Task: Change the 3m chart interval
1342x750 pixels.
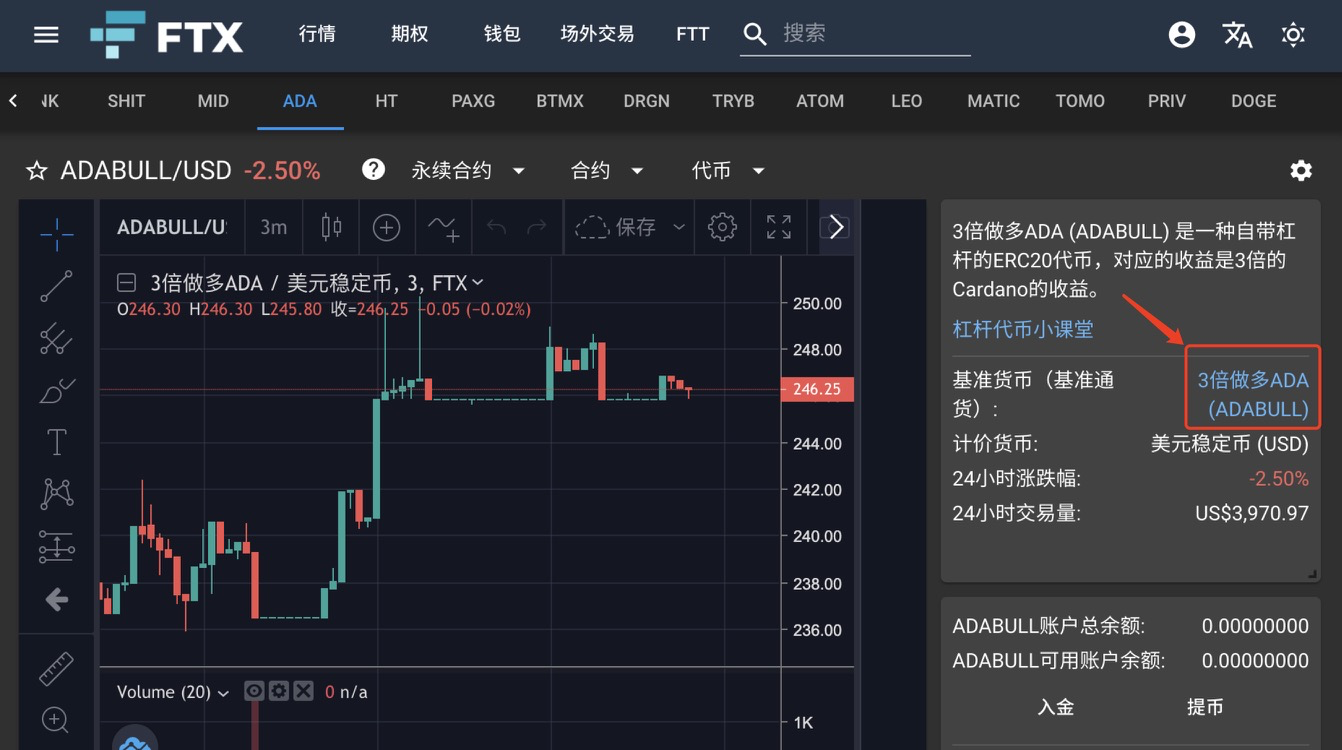Action: point(273,227)
